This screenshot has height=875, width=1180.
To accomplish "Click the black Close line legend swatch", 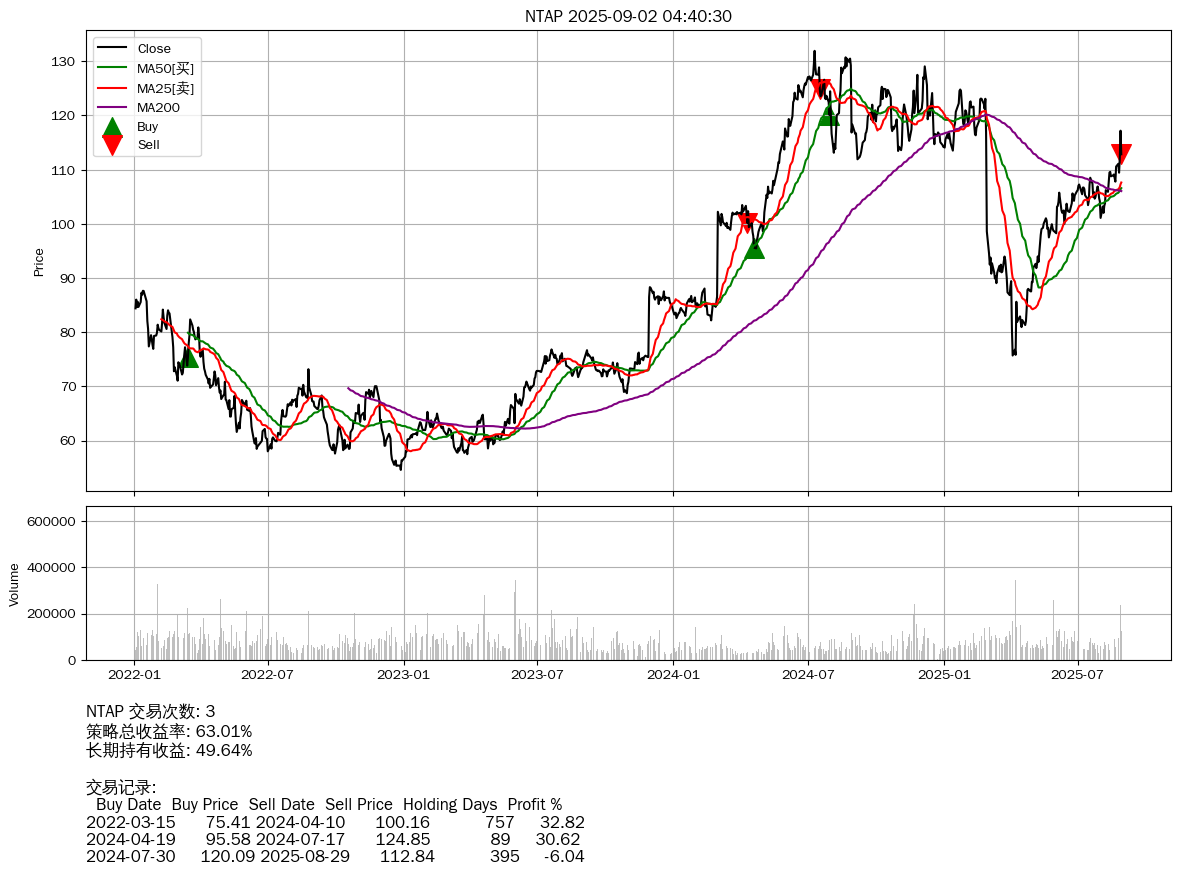I will [x=112, y=49].
